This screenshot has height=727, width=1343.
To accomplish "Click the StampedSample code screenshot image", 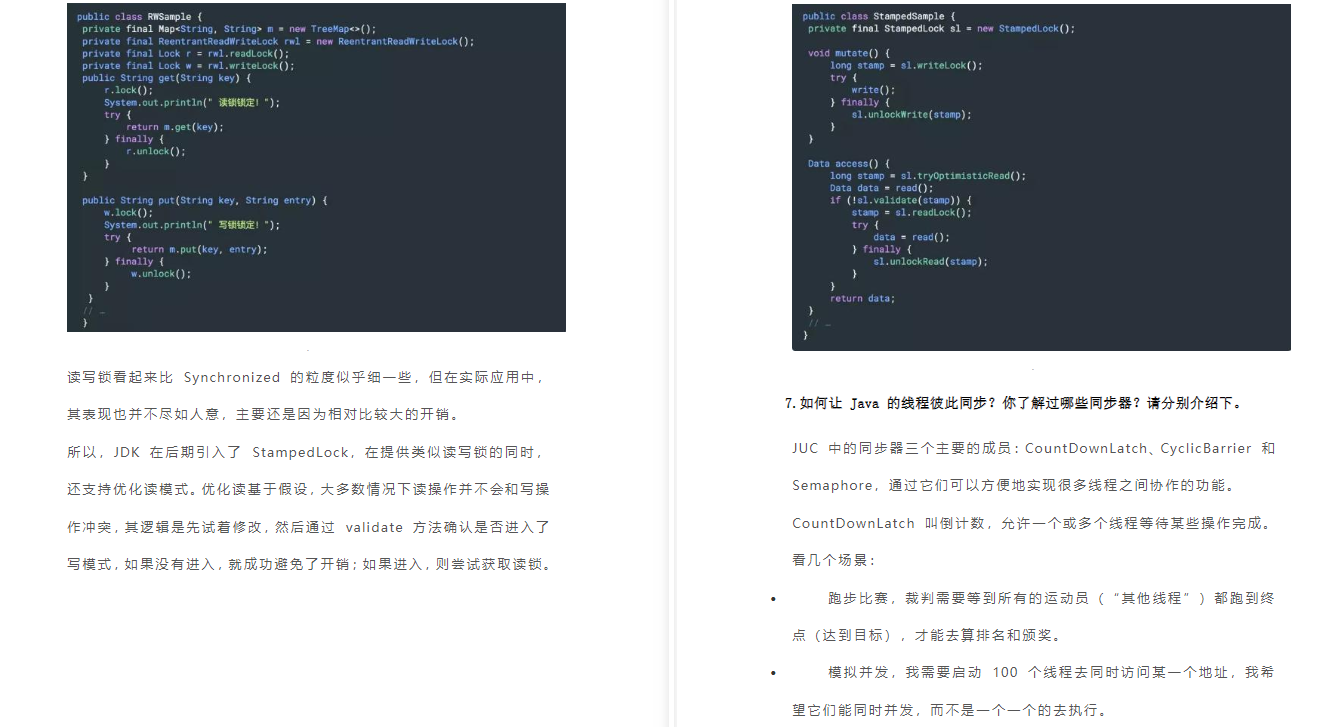I will [x=1041, y=177].
